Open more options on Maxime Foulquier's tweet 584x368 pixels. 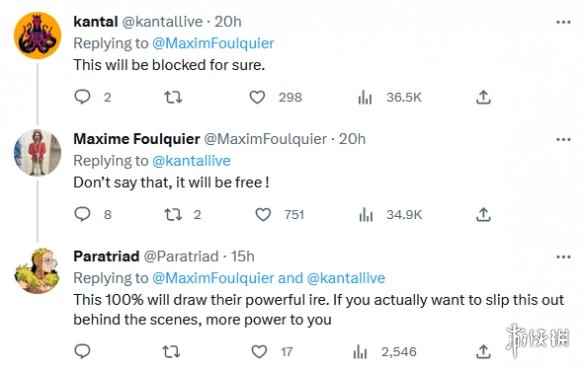[x=564, y=140]
